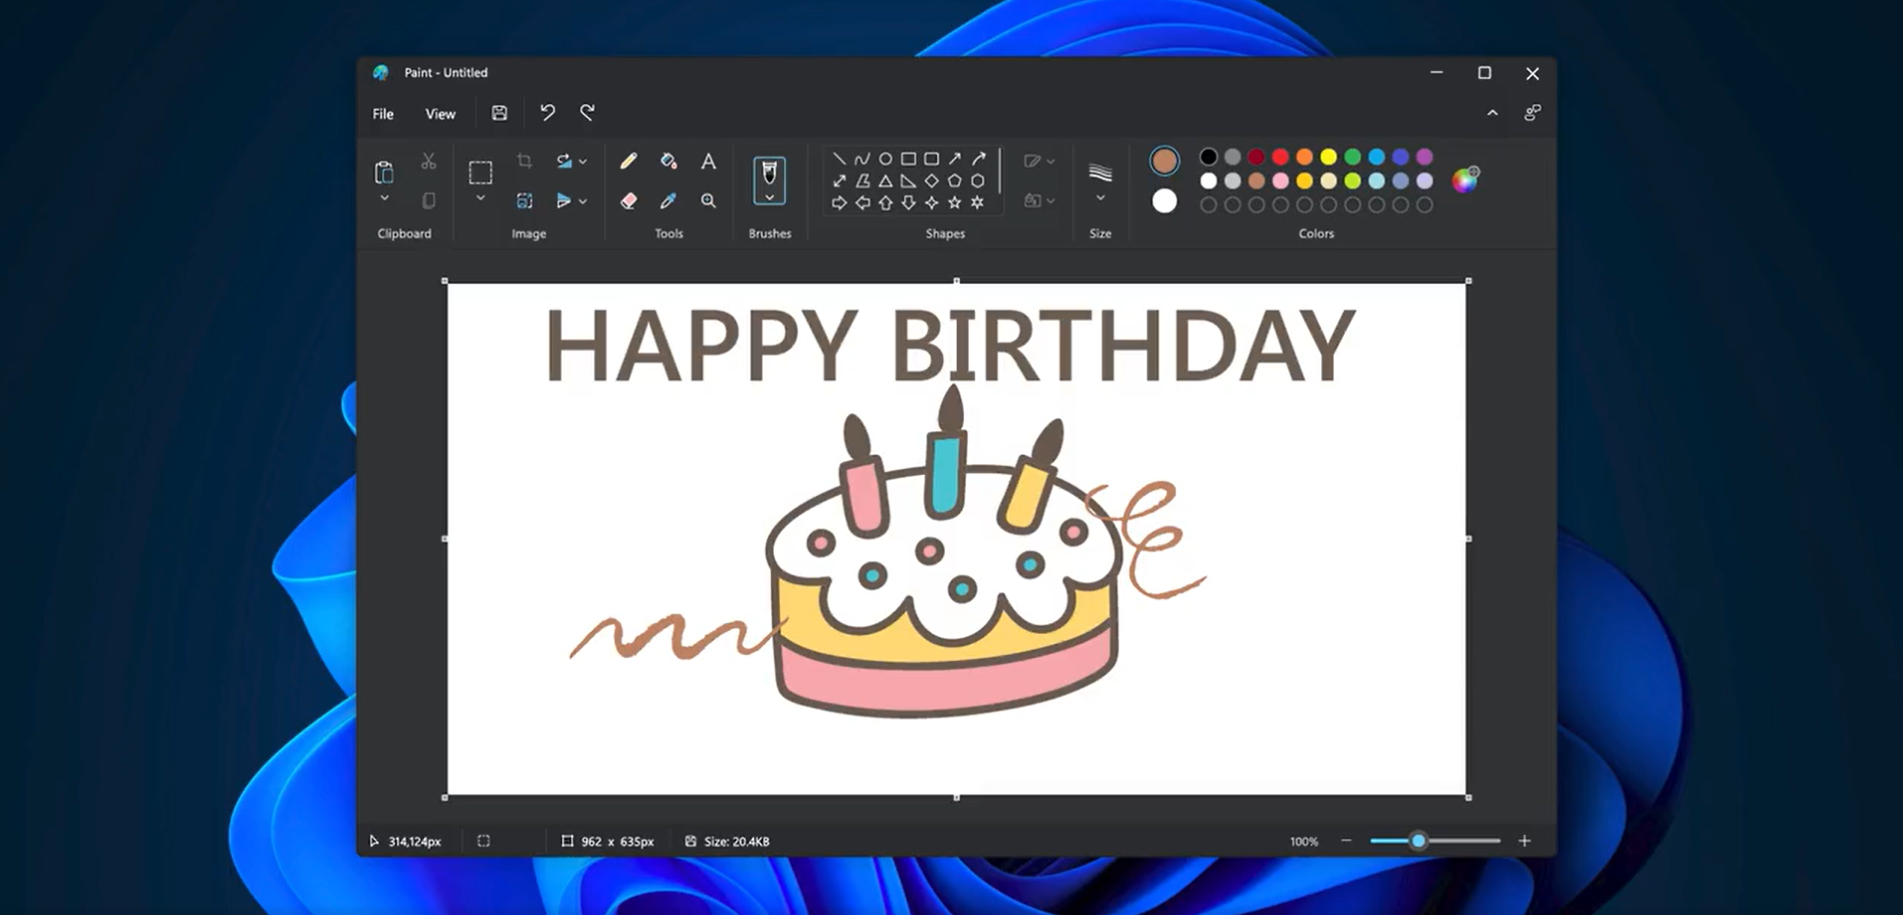Image resolution: width=1903 pixels, height=915 pixels.
Task: Select the Color picker eyedropper tool
Action: click(668, 201)
